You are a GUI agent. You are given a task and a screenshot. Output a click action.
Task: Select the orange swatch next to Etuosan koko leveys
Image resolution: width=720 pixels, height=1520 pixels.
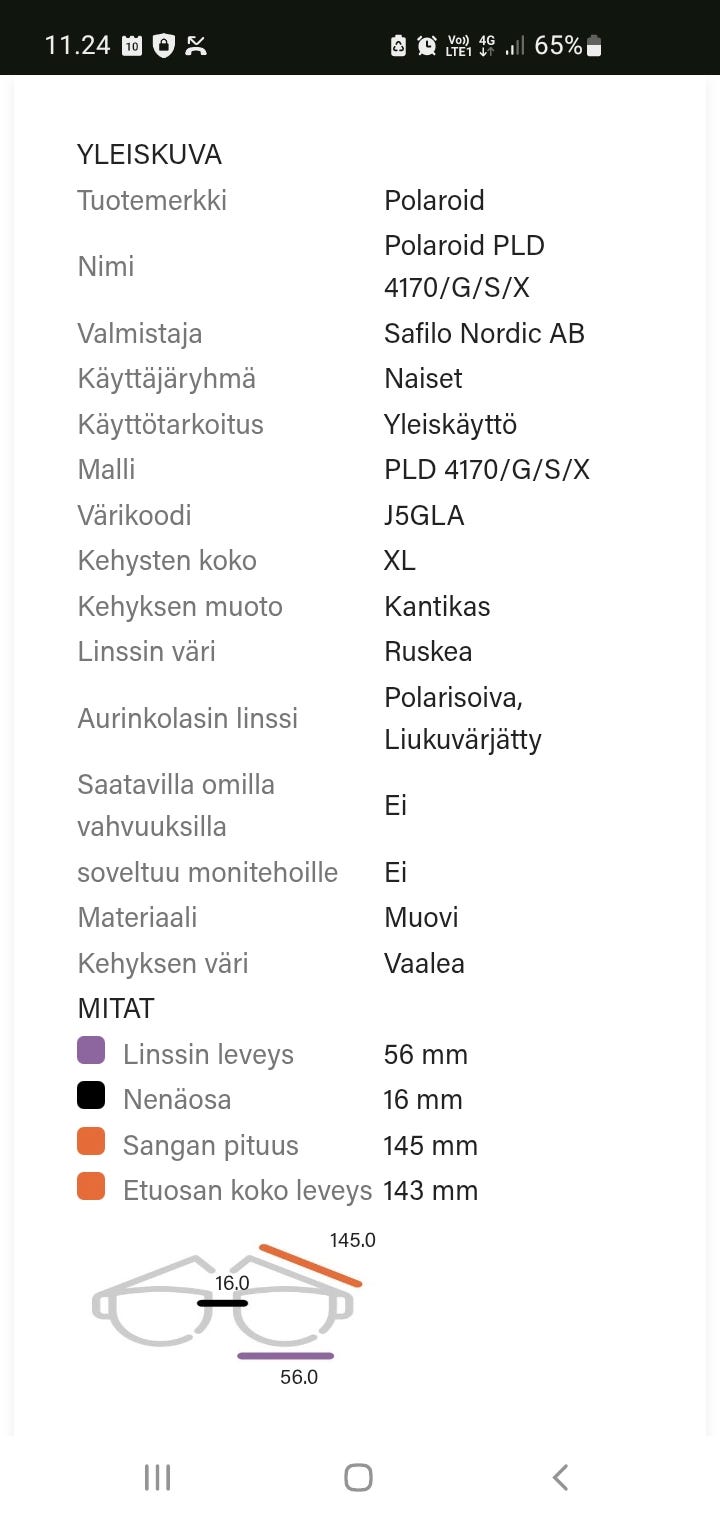tap(91, 1186)
